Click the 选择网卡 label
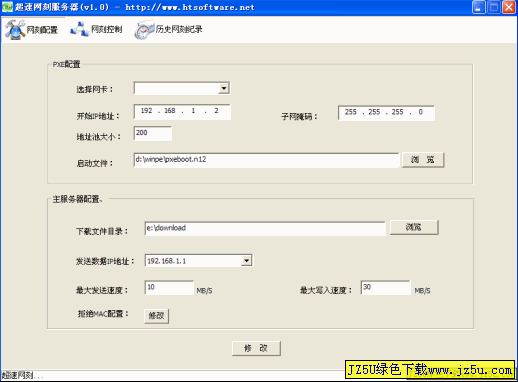This screenshot has width=518, height=382. tap(95, 89)
